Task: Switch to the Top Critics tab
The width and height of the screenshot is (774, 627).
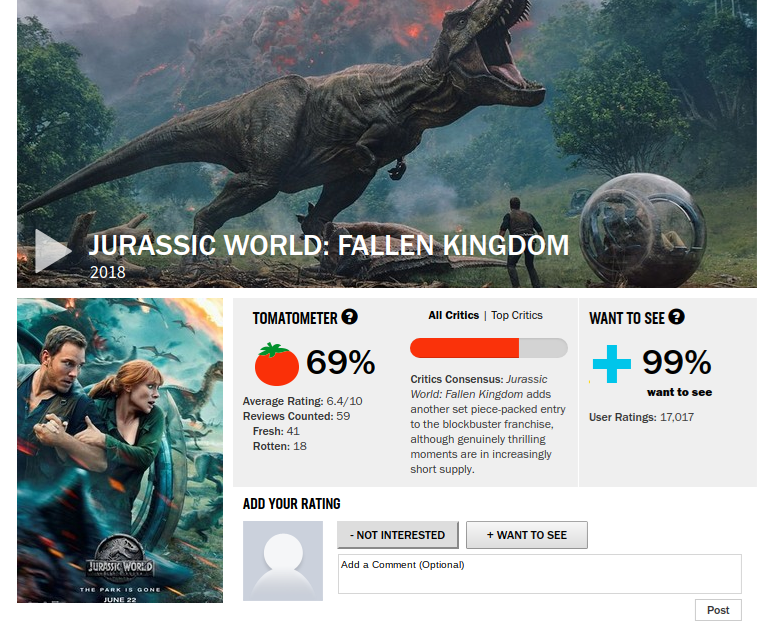Action: tap(517, 315)
